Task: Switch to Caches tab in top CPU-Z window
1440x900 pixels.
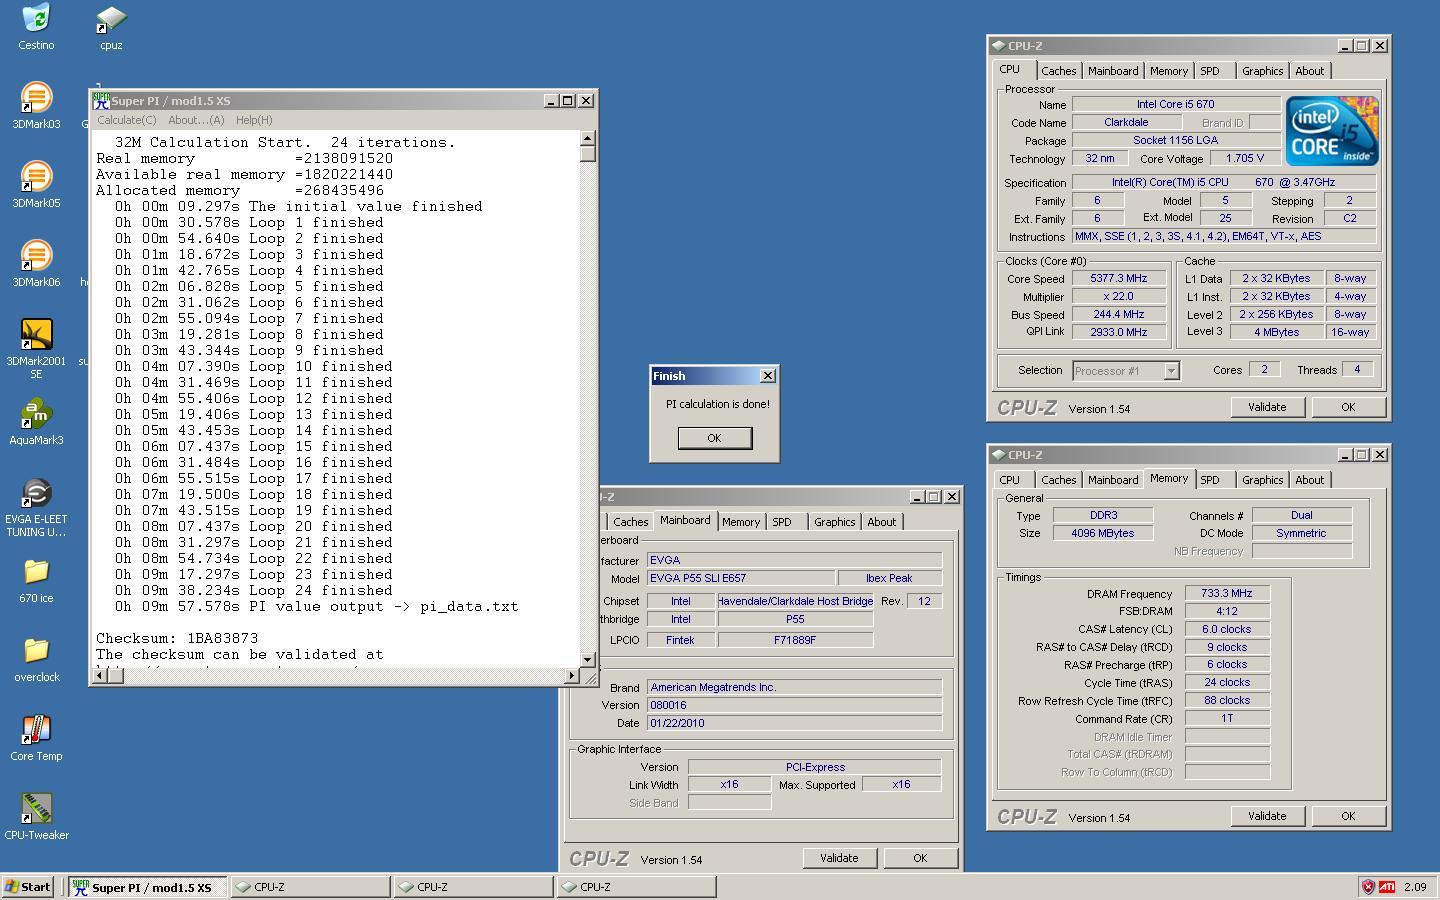Action: pyautogui.click(x=1058, y=71)
